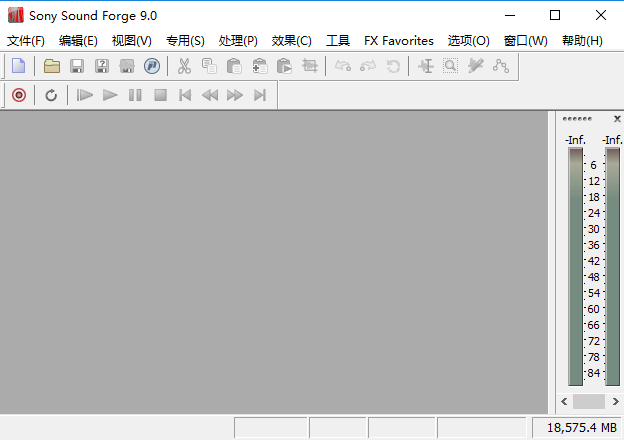Toggle Loop Playback icon
624x440 pixels.
(51, 95)
